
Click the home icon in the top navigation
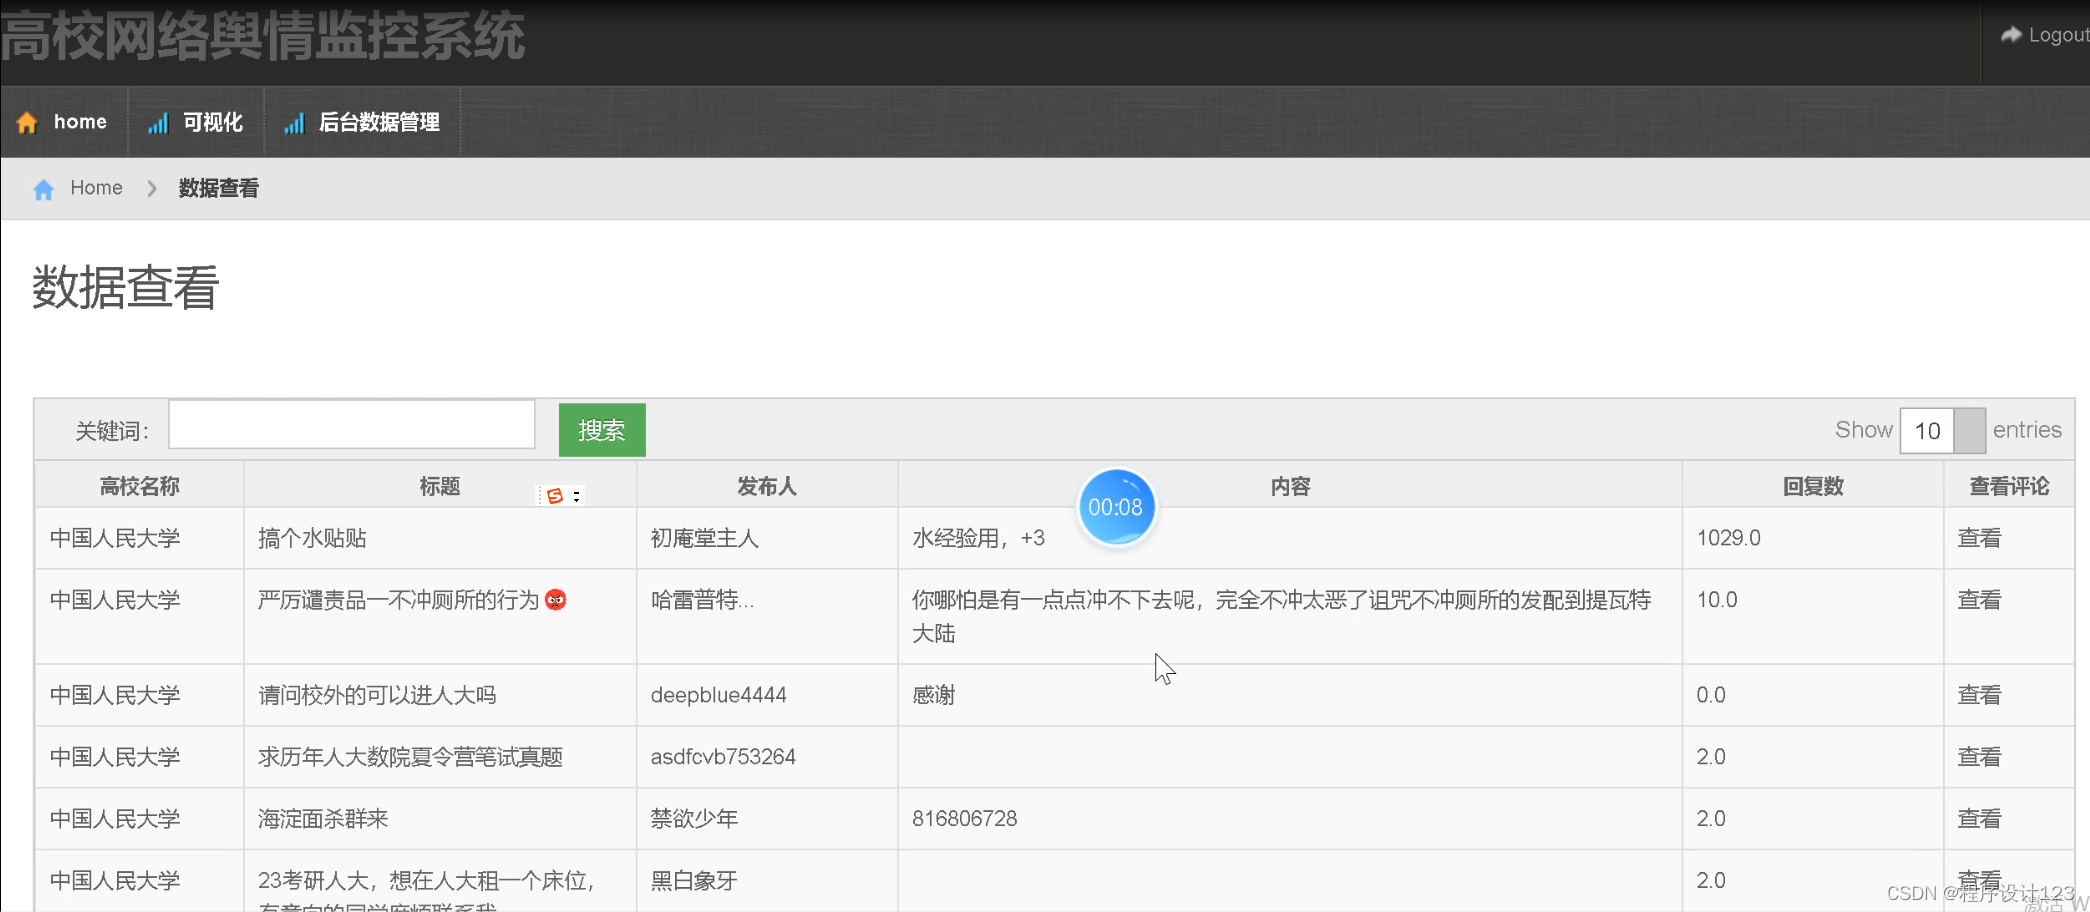27,122
